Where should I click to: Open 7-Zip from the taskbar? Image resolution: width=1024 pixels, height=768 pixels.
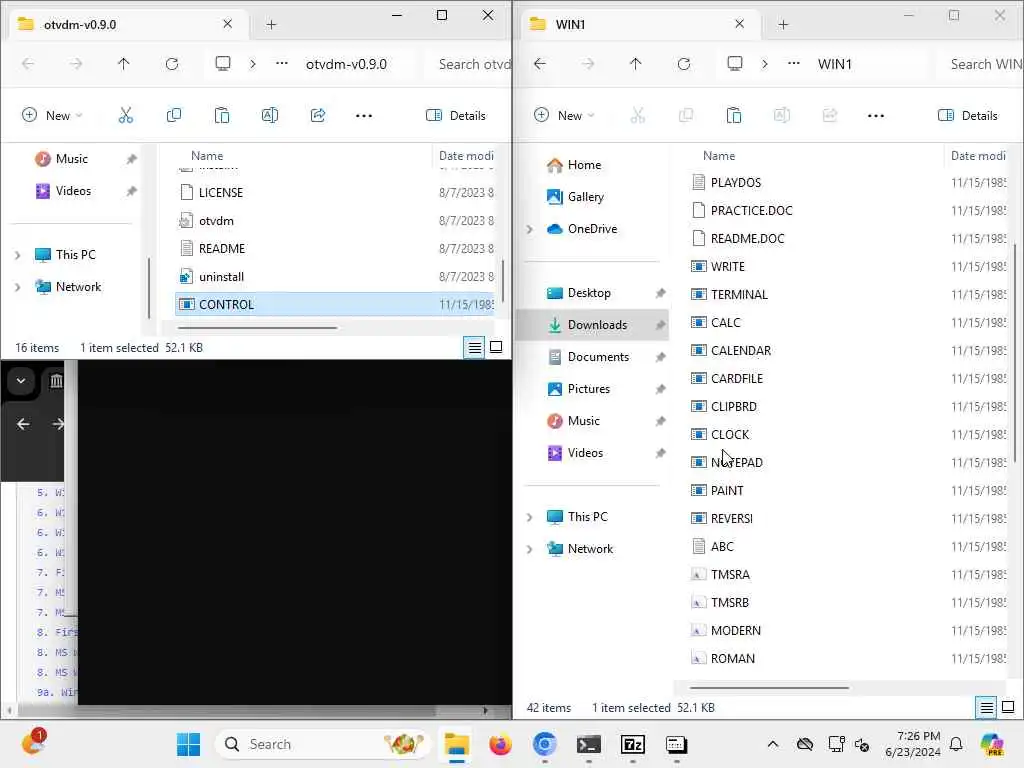[633, 744]
